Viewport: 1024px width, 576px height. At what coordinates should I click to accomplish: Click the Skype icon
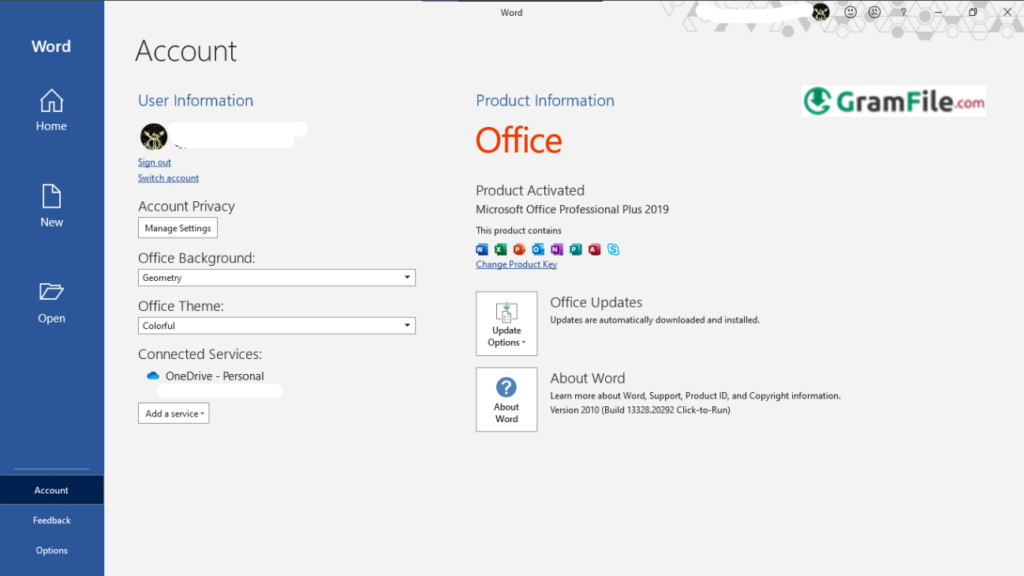(x=613, y=249)
